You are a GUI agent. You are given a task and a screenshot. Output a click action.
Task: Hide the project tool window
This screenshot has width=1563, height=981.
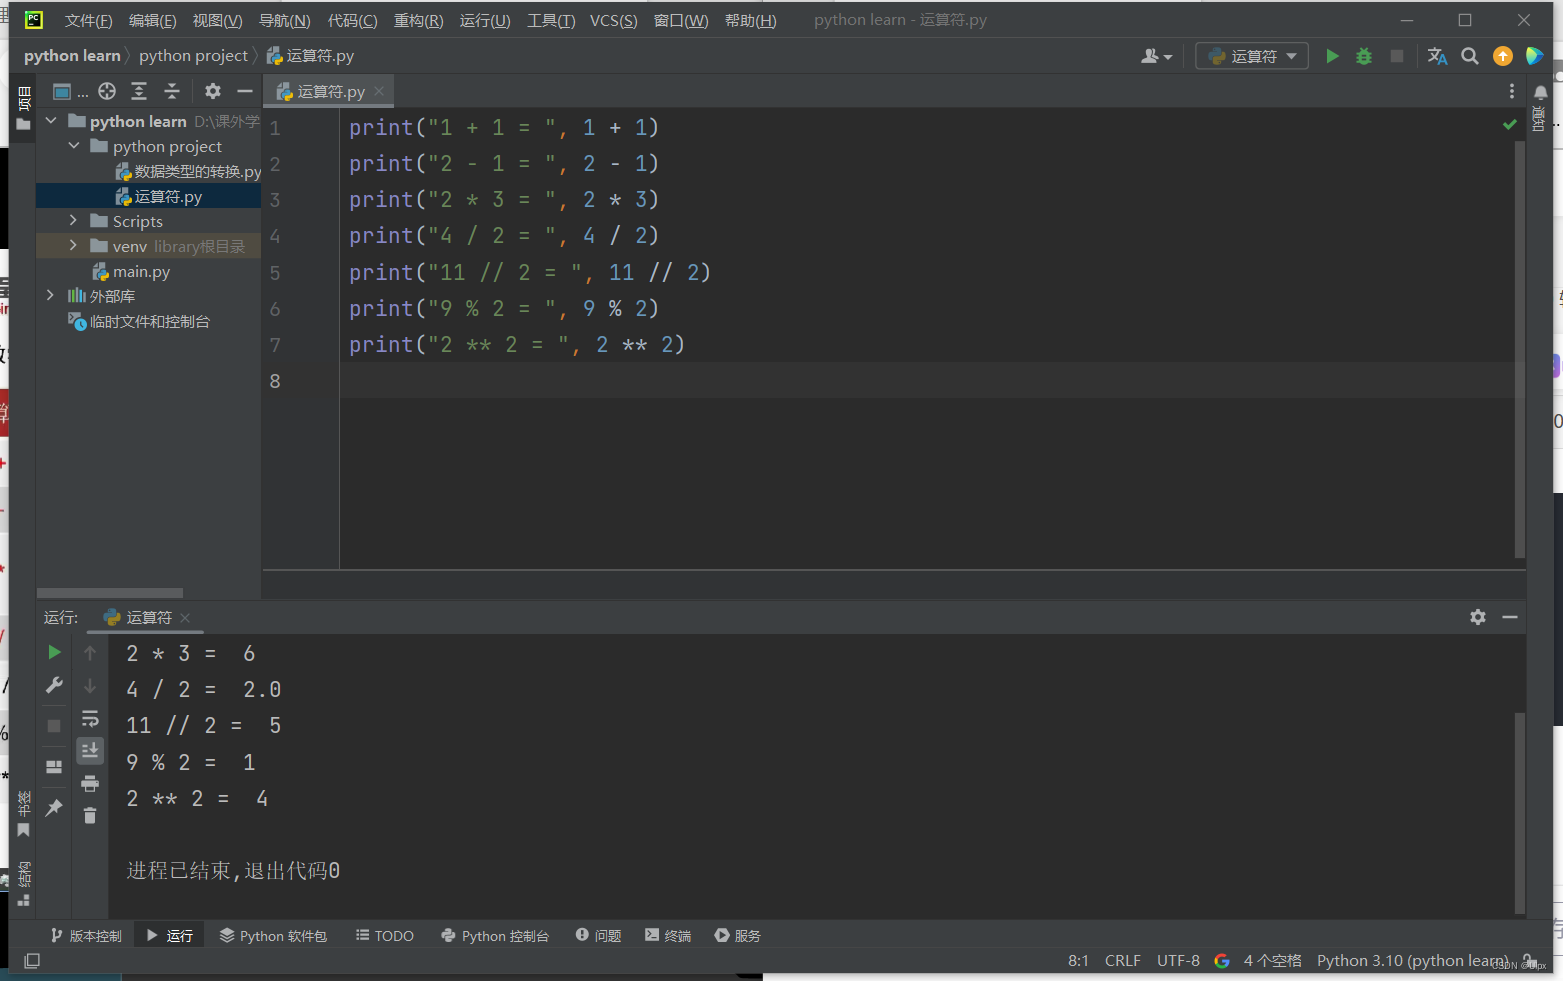point(245,91)
